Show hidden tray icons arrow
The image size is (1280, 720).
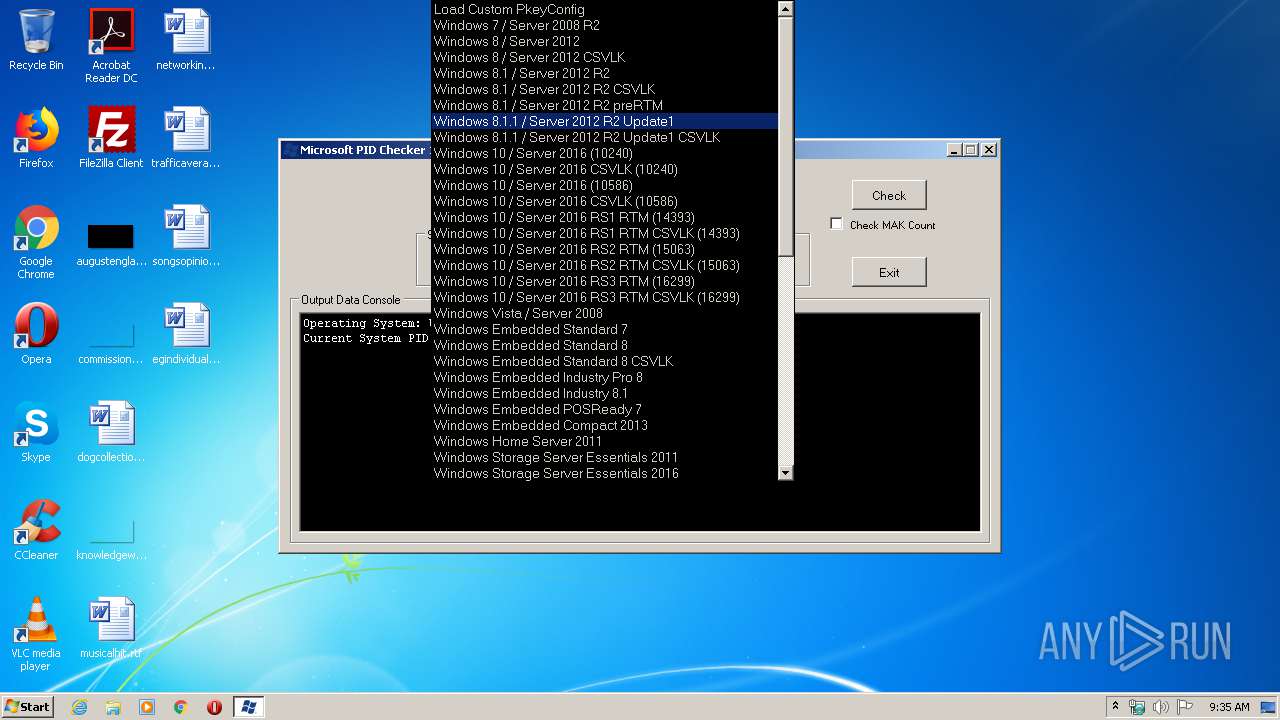pyautogui.click(x=1115, y=707)
